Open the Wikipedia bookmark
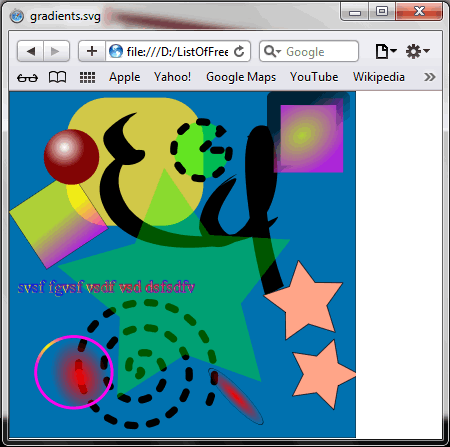This screenshot has height=447, width=450. point(379,77)
